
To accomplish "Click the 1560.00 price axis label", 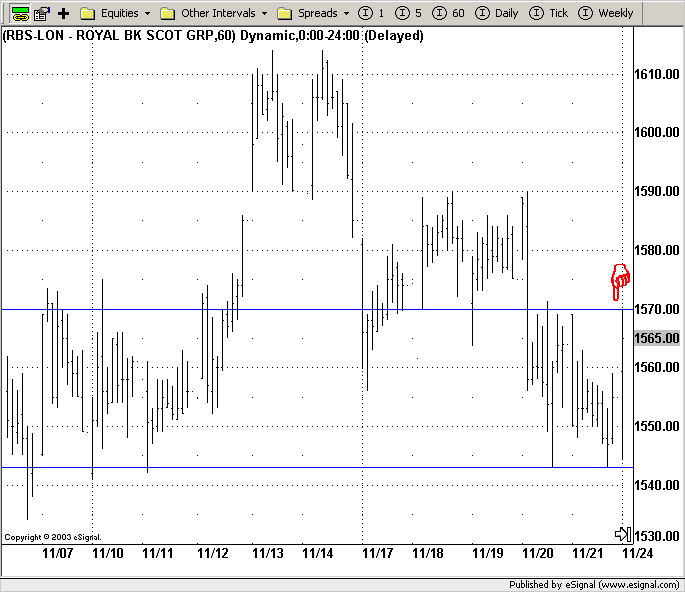I will [x=657, y=367].
